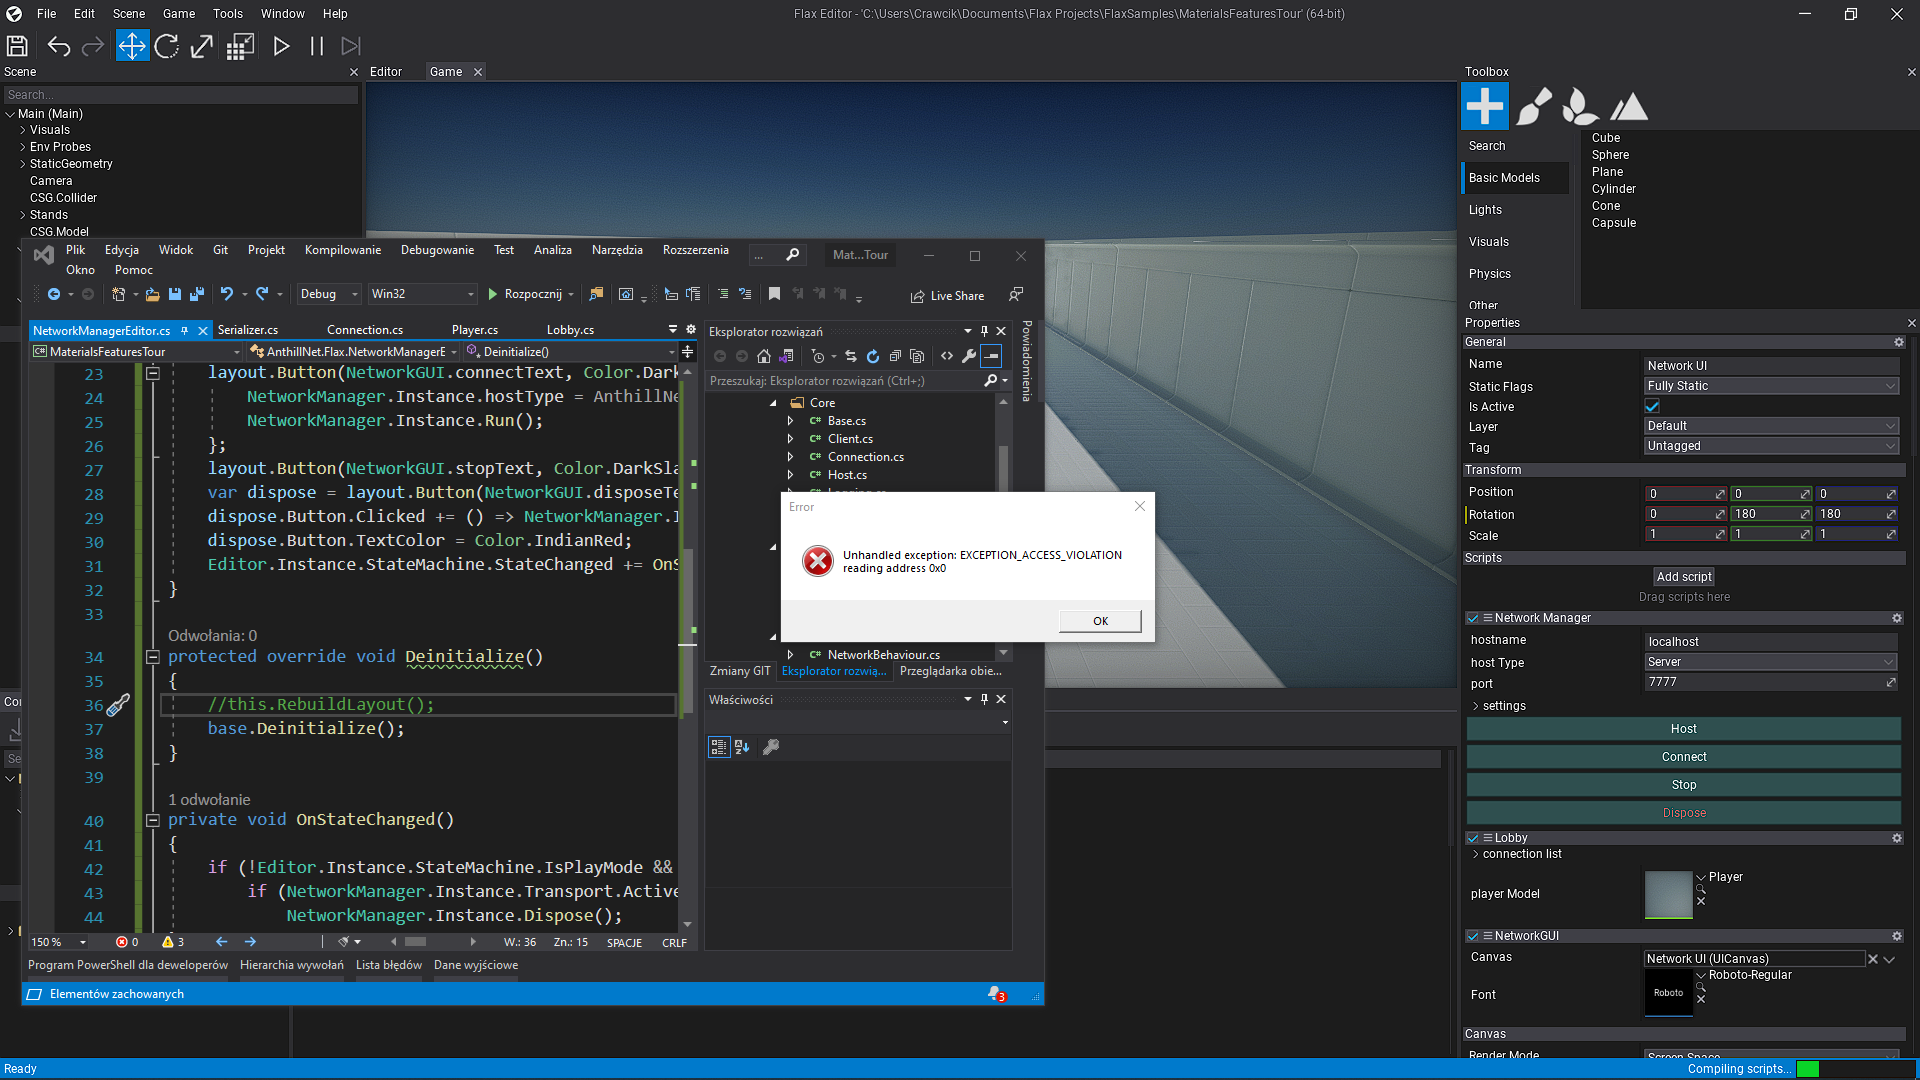
Task: Click the Save icon in Flax toolbar
Action: [16, 46]
